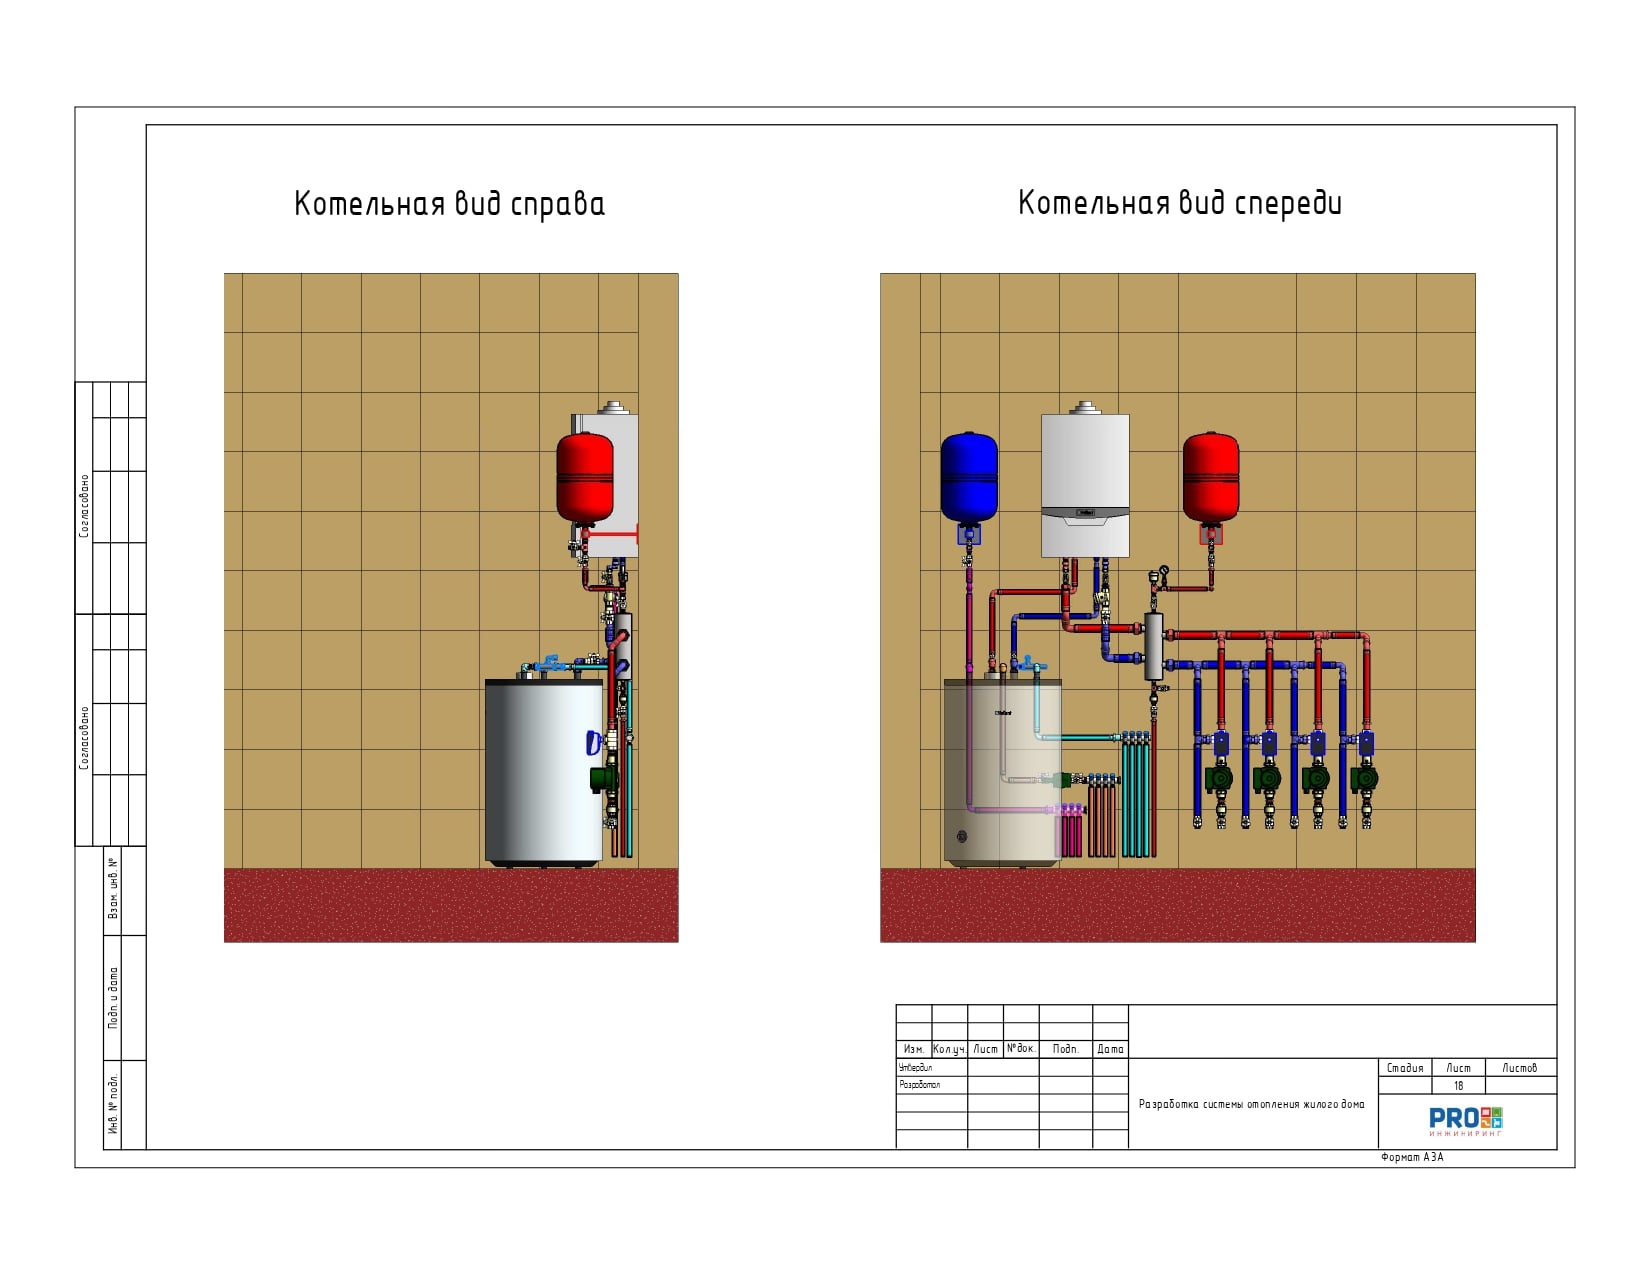Click the red floor area of the front view

[x=1177, y=905]
